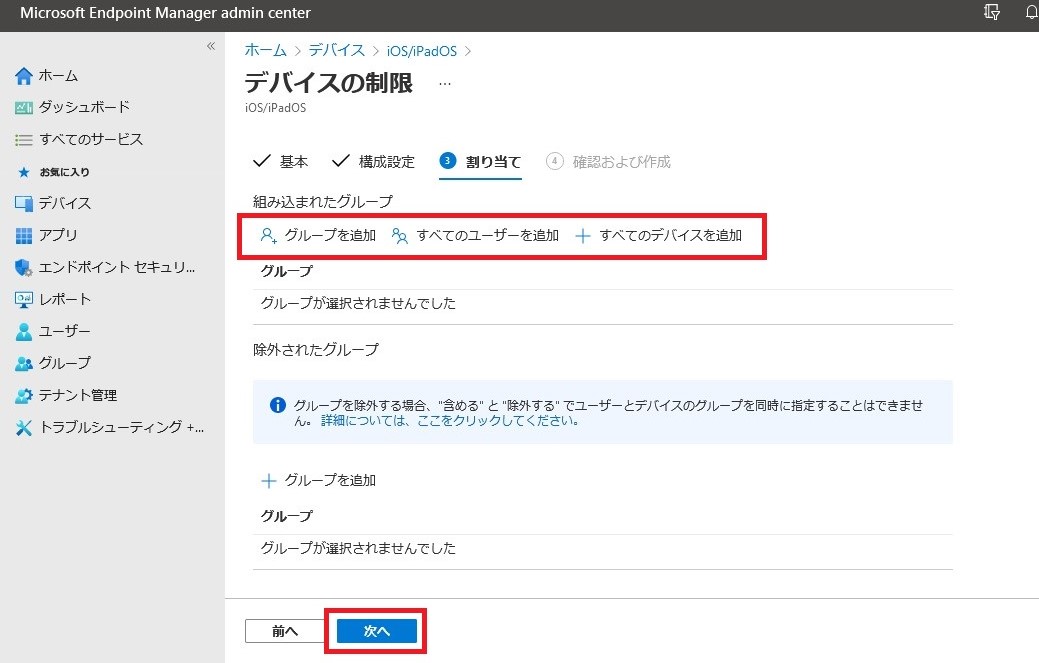
Task: Open the Users (ユーザー) person icon
Action: pyautogui.click(x=23, y=331)
